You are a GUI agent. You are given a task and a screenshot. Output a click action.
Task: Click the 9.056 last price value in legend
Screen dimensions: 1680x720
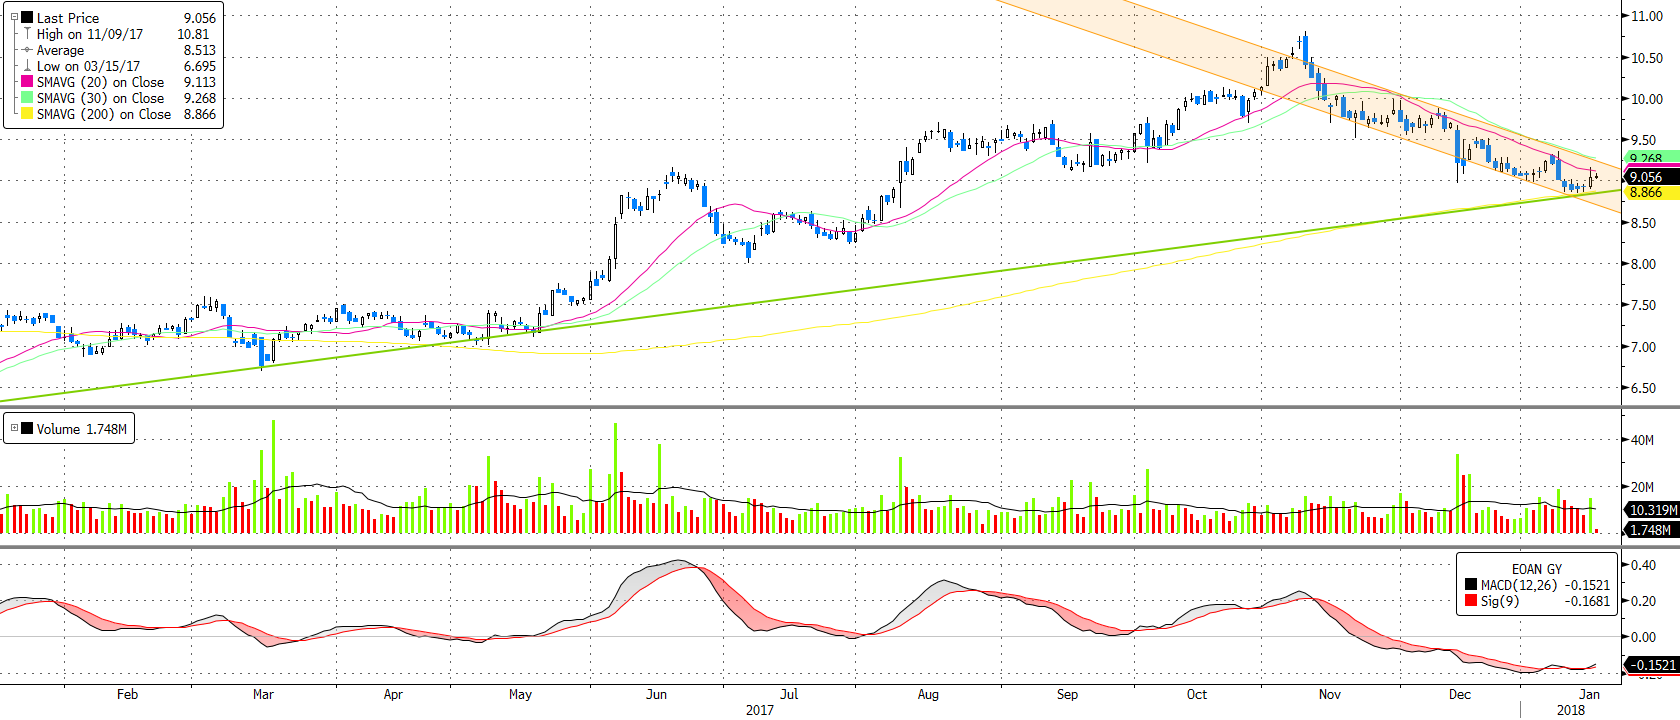click(200, 18)
